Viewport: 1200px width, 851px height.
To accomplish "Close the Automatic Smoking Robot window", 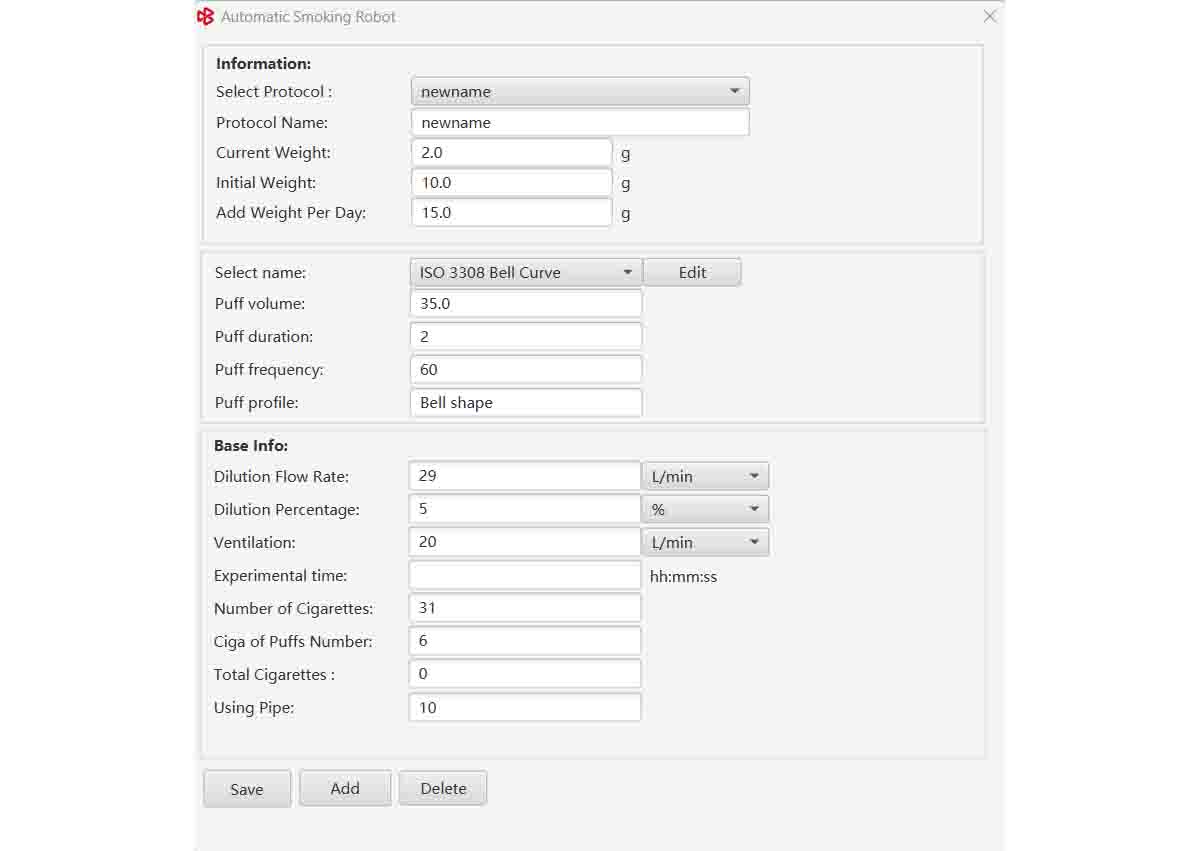I will point(989,17).
